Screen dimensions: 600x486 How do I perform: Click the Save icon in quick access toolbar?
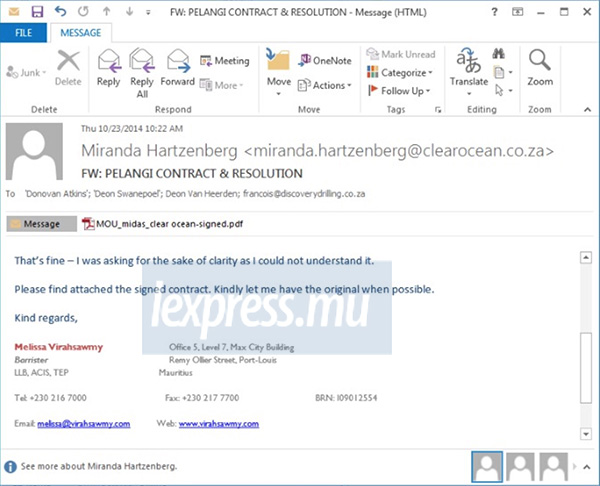coord(37,12)
